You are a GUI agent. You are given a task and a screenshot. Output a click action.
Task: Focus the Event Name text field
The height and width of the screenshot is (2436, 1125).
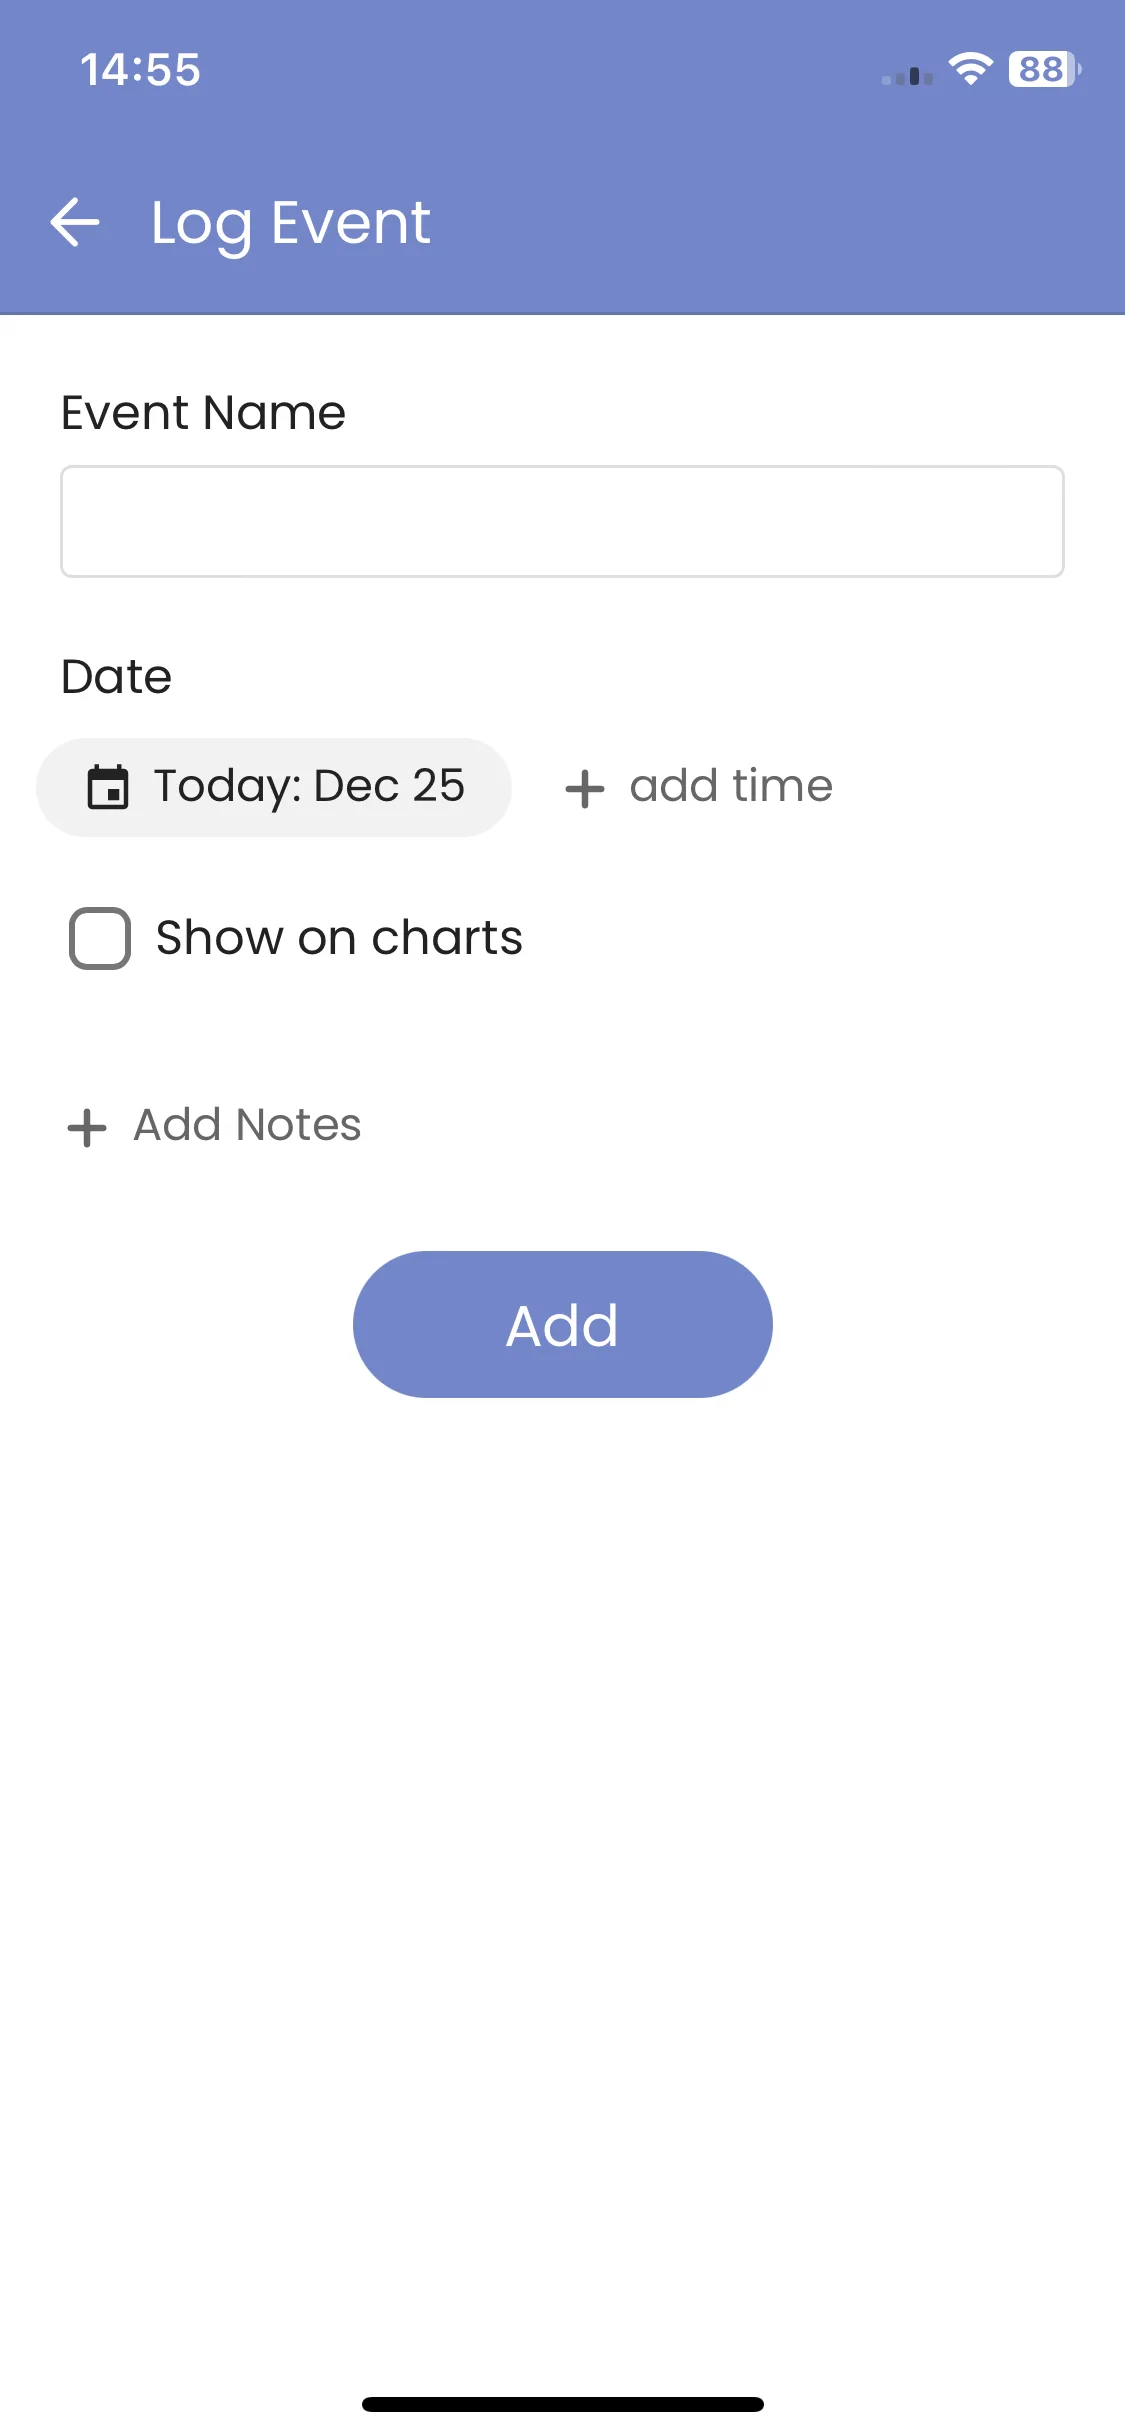562,521
